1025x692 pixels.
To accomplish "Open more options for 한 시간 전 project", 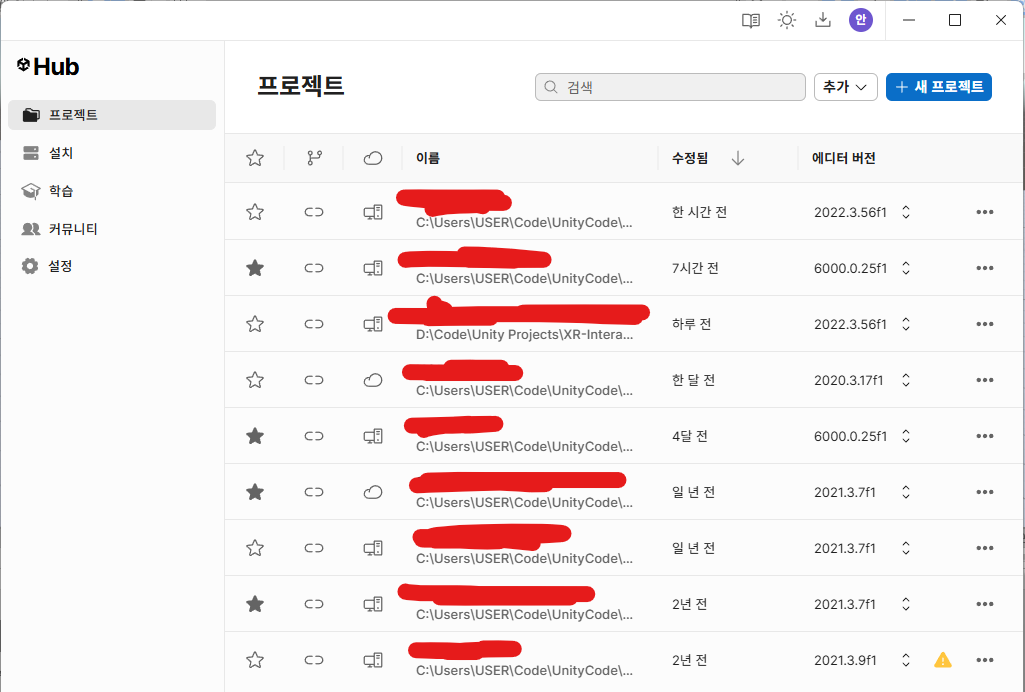I will (984, 212).
